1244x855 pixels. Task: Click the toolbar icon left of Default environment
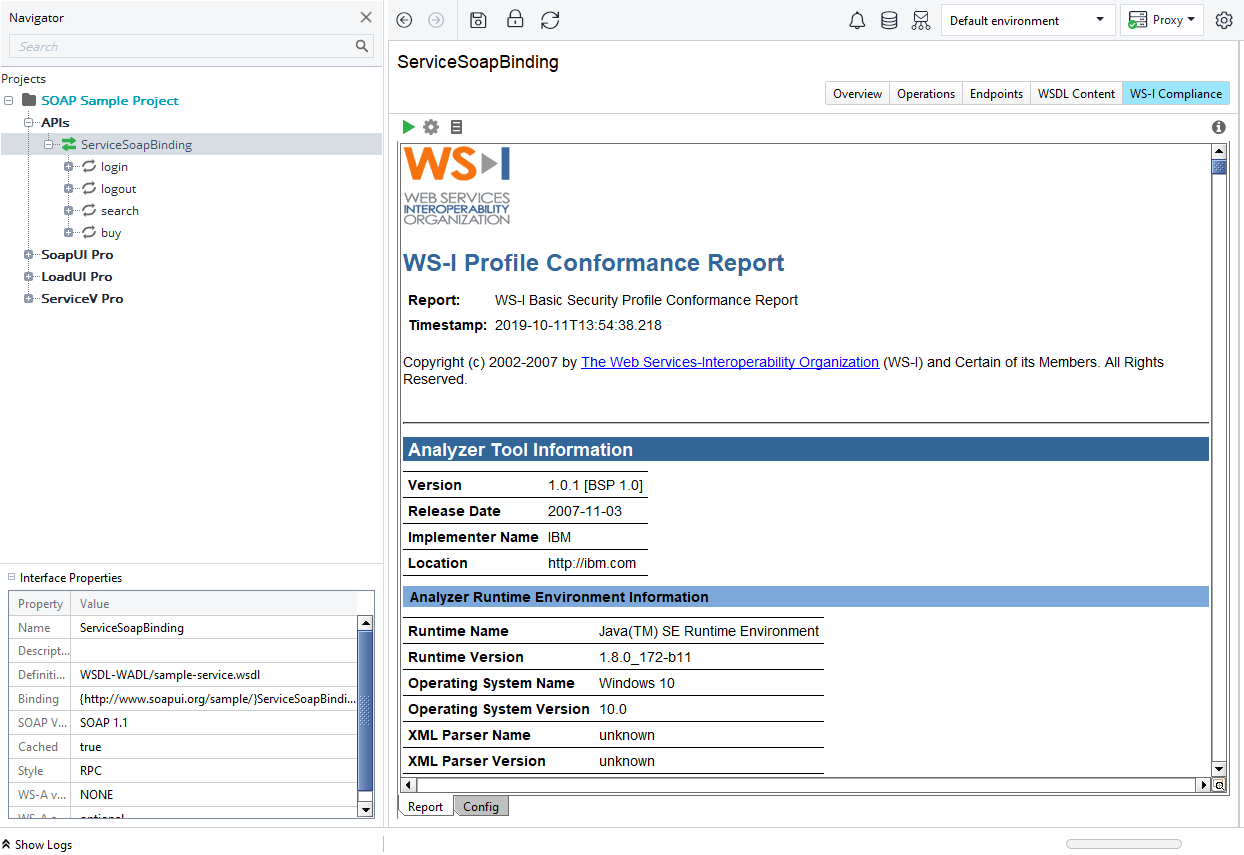pos(921,20)
